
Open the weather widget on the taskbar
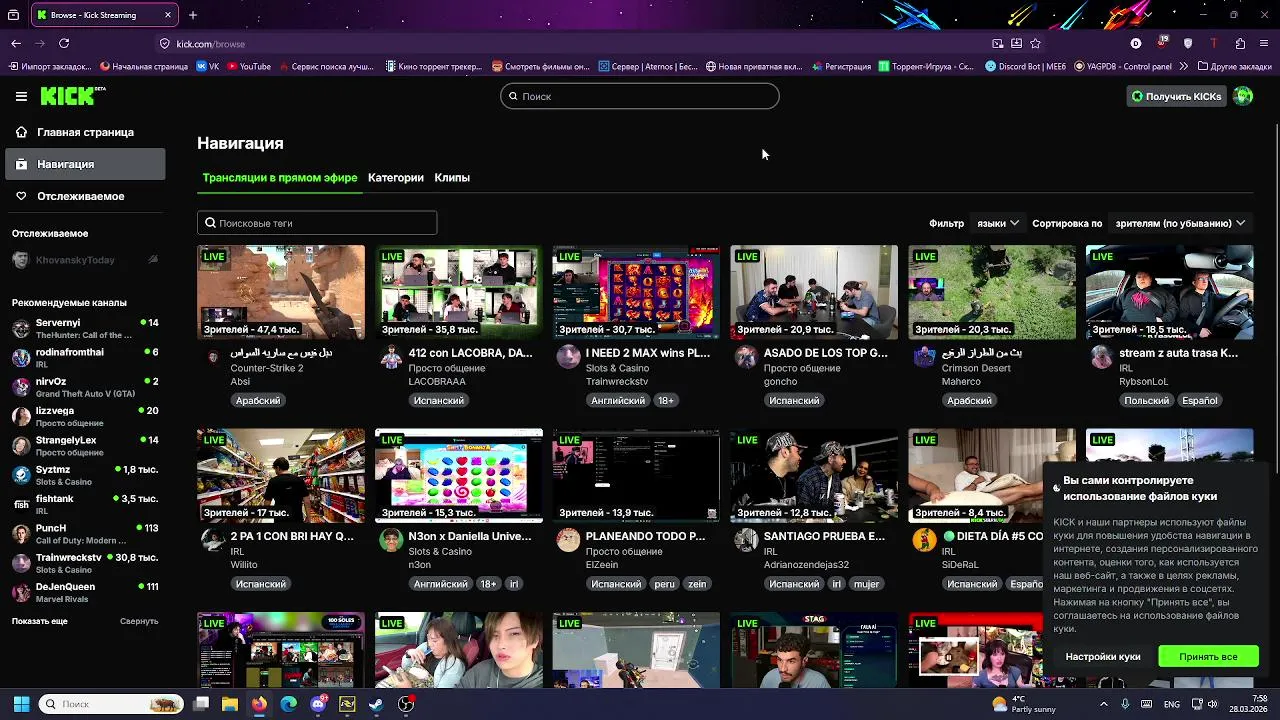[x=1023, y=704]
